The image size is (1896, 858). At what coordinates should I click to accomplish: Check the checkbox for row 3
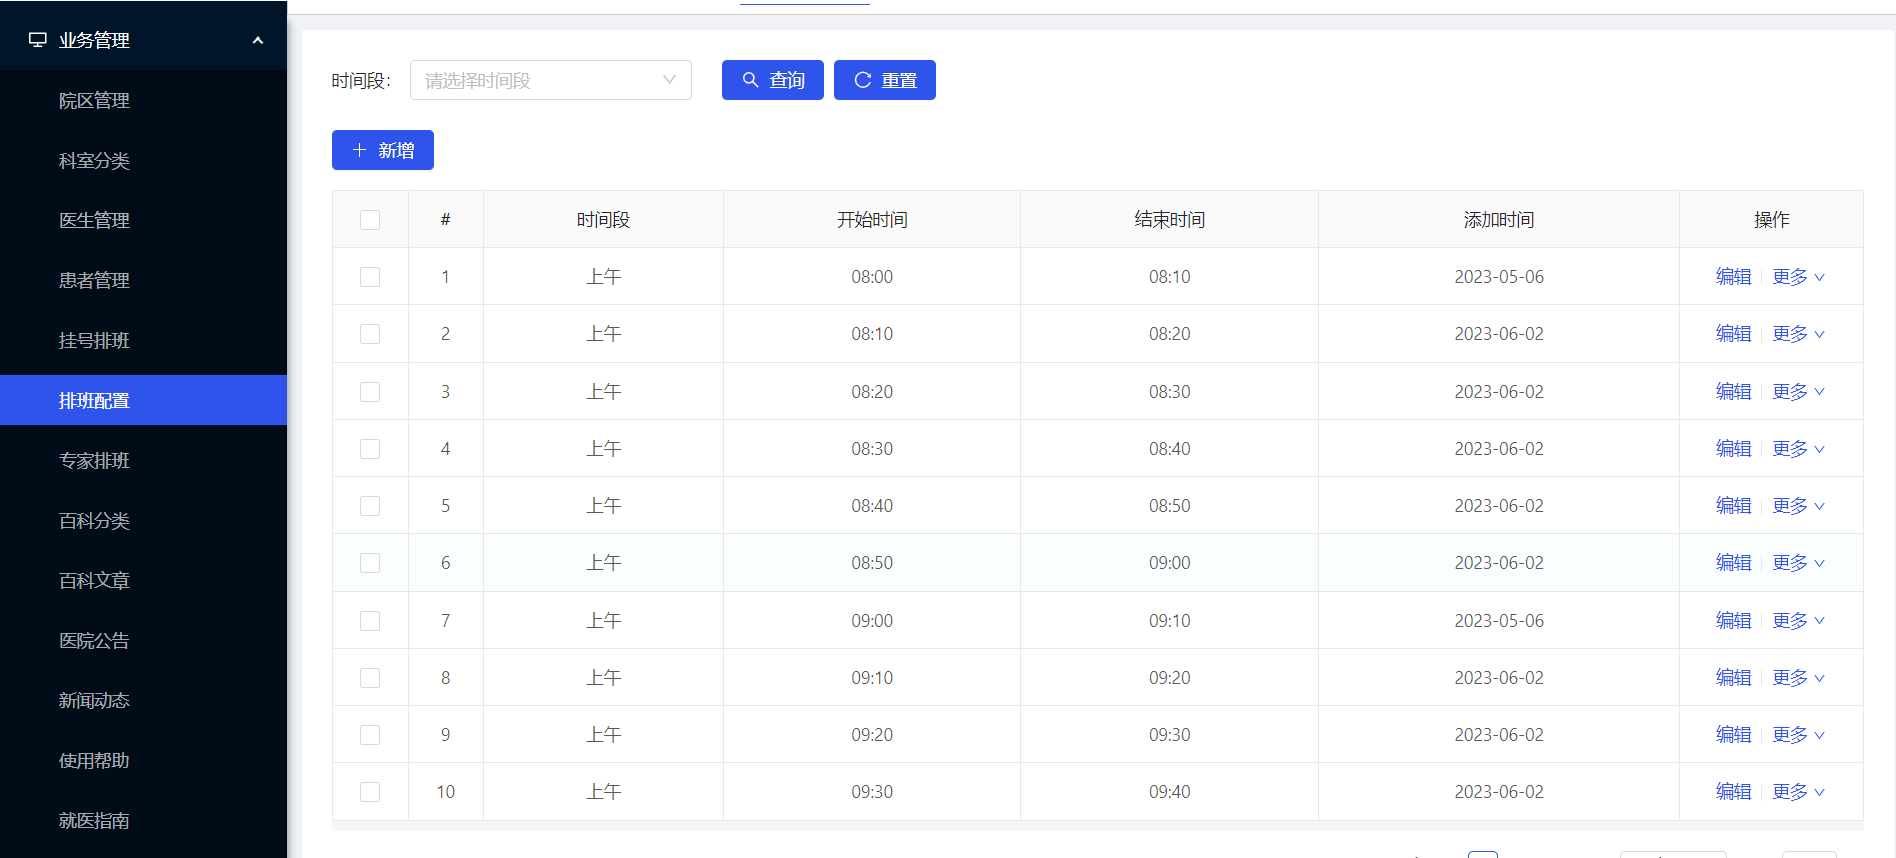[x=370, y=392]
